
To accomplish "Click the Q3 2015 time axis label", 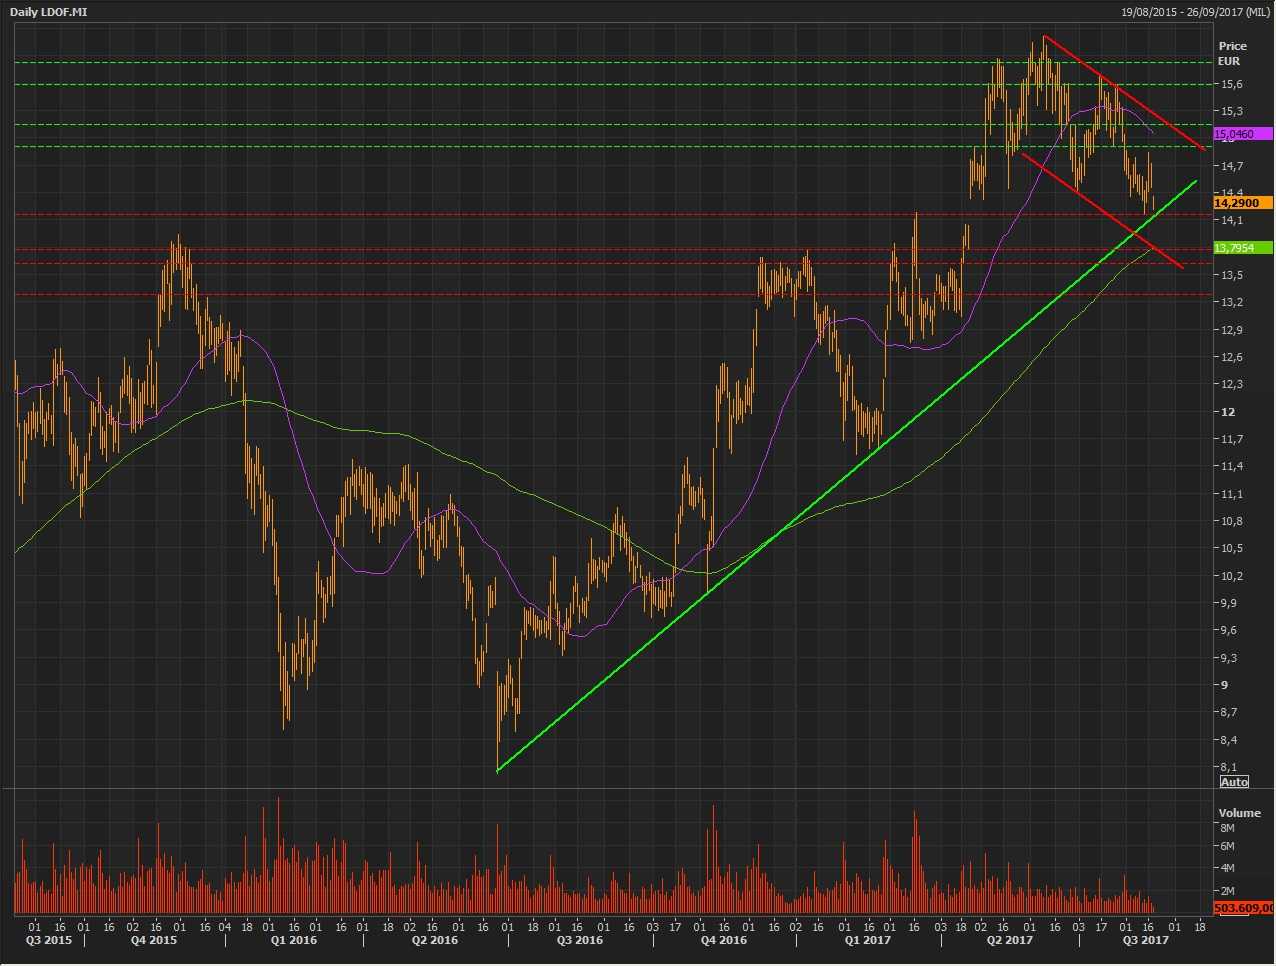I will point(48,940).
